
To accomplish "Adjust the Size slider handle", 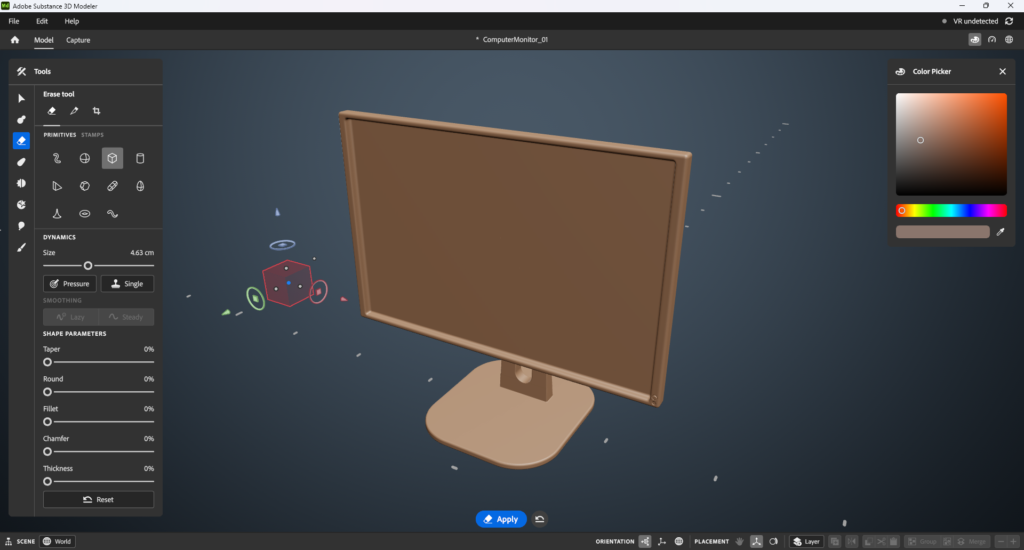I will 88,266.
